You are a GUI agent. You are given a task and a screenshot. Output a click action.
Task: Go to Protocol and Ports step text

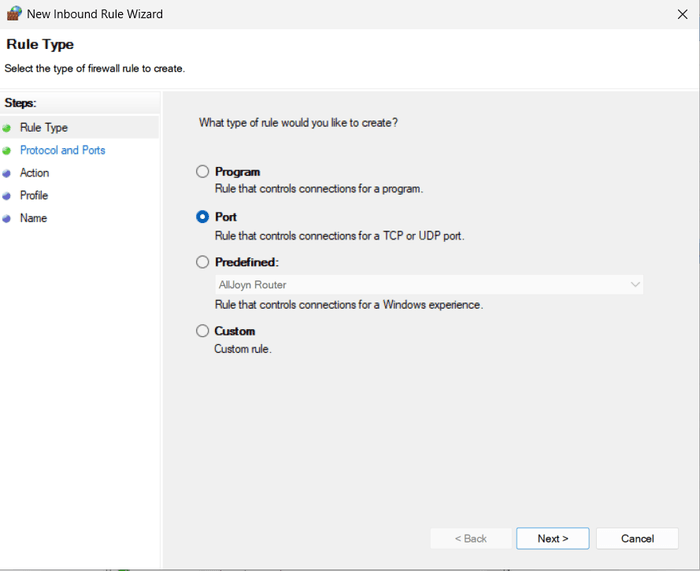(62, 150)
